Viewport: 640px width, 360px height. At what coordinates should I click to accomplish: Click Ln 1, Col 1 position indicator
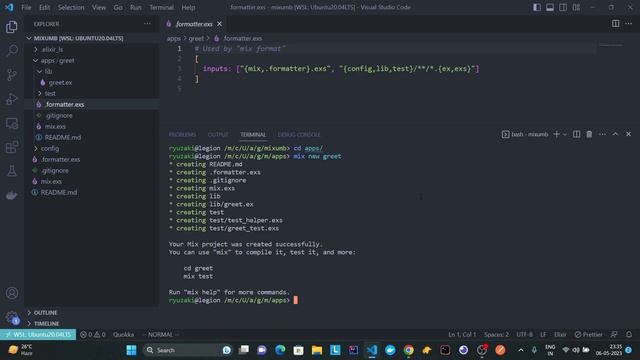click(x=462, y=335)
